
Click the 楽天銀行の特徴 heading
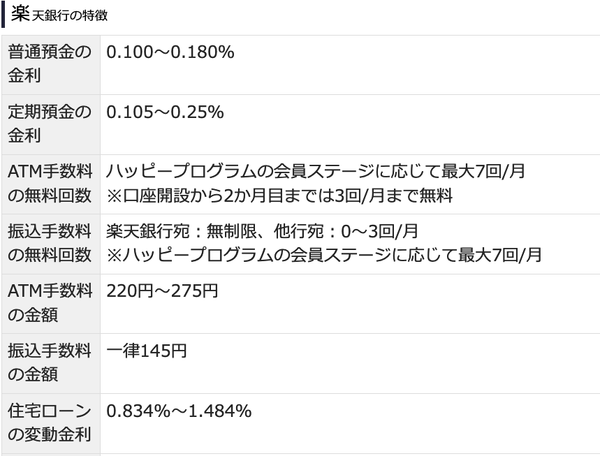point(60,15)
